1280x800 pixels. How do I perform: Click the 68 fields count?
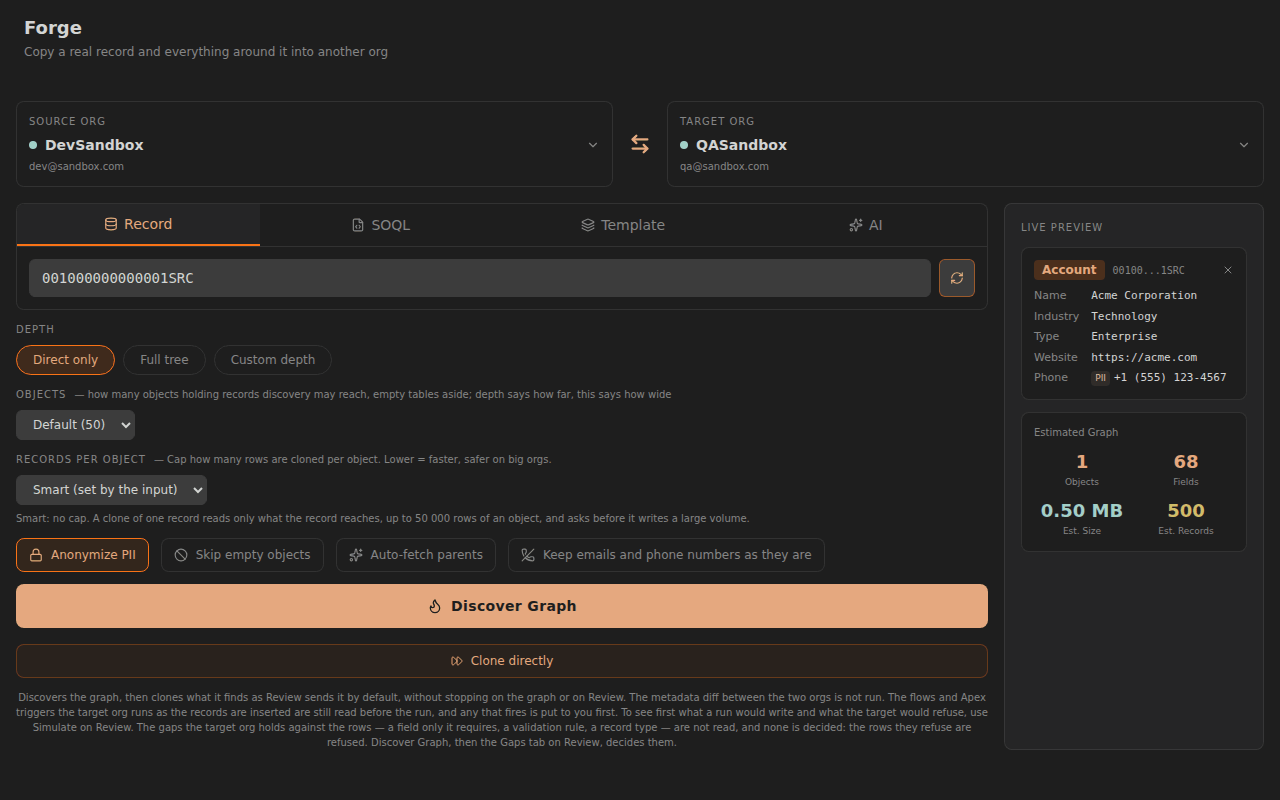coord(1186,462)
